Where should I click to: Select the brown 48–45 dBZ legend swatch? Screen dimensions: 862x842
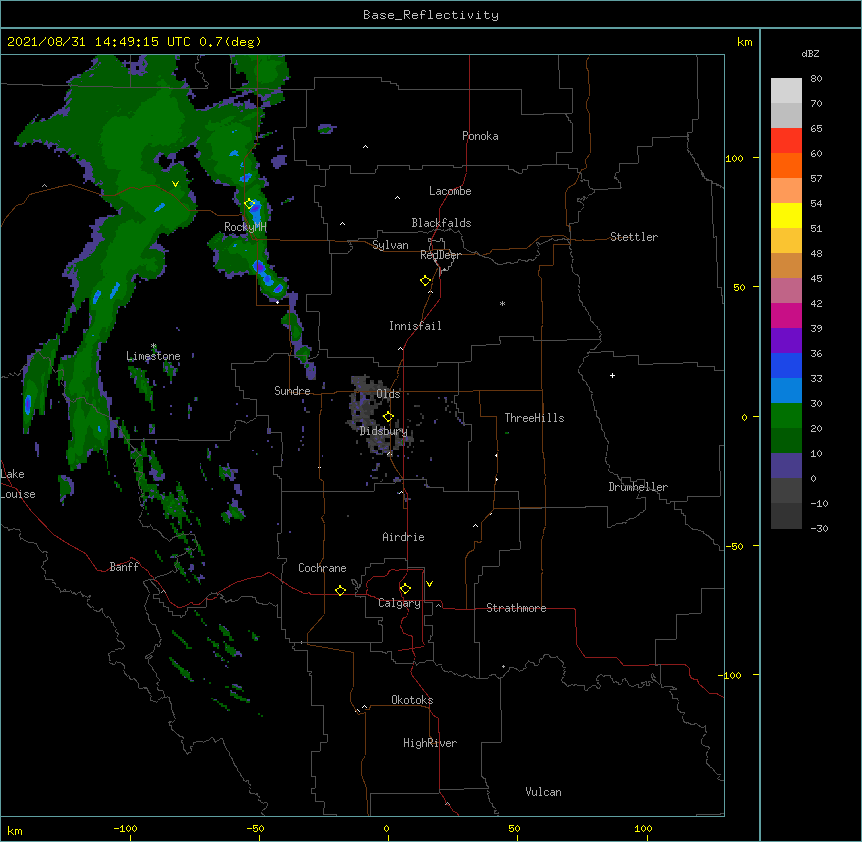[x=786, y=265]
